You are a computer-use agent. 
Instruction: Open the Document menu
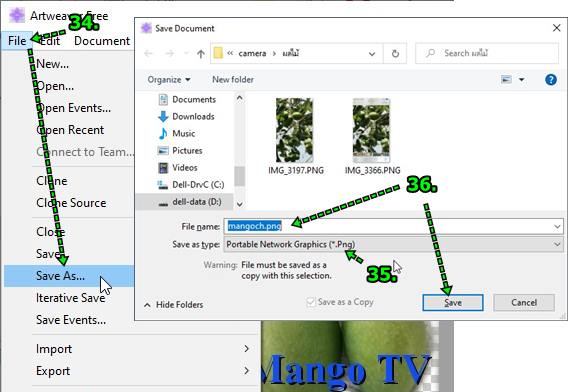point(102,41)
